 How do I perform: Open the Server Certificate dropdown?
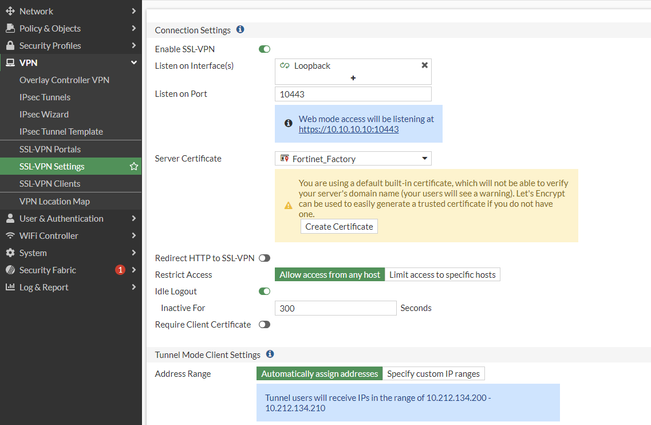[x=353, y=158]
